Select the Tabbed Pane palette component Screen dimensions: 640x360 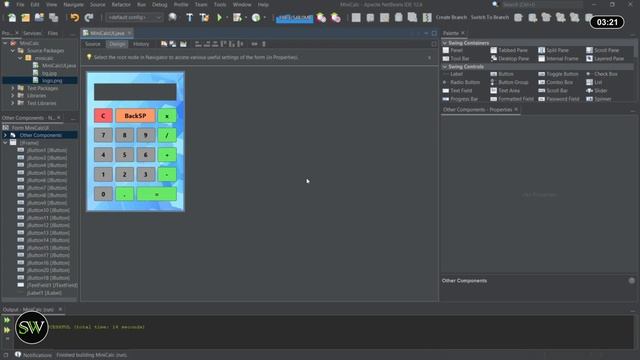click(509, 50)
